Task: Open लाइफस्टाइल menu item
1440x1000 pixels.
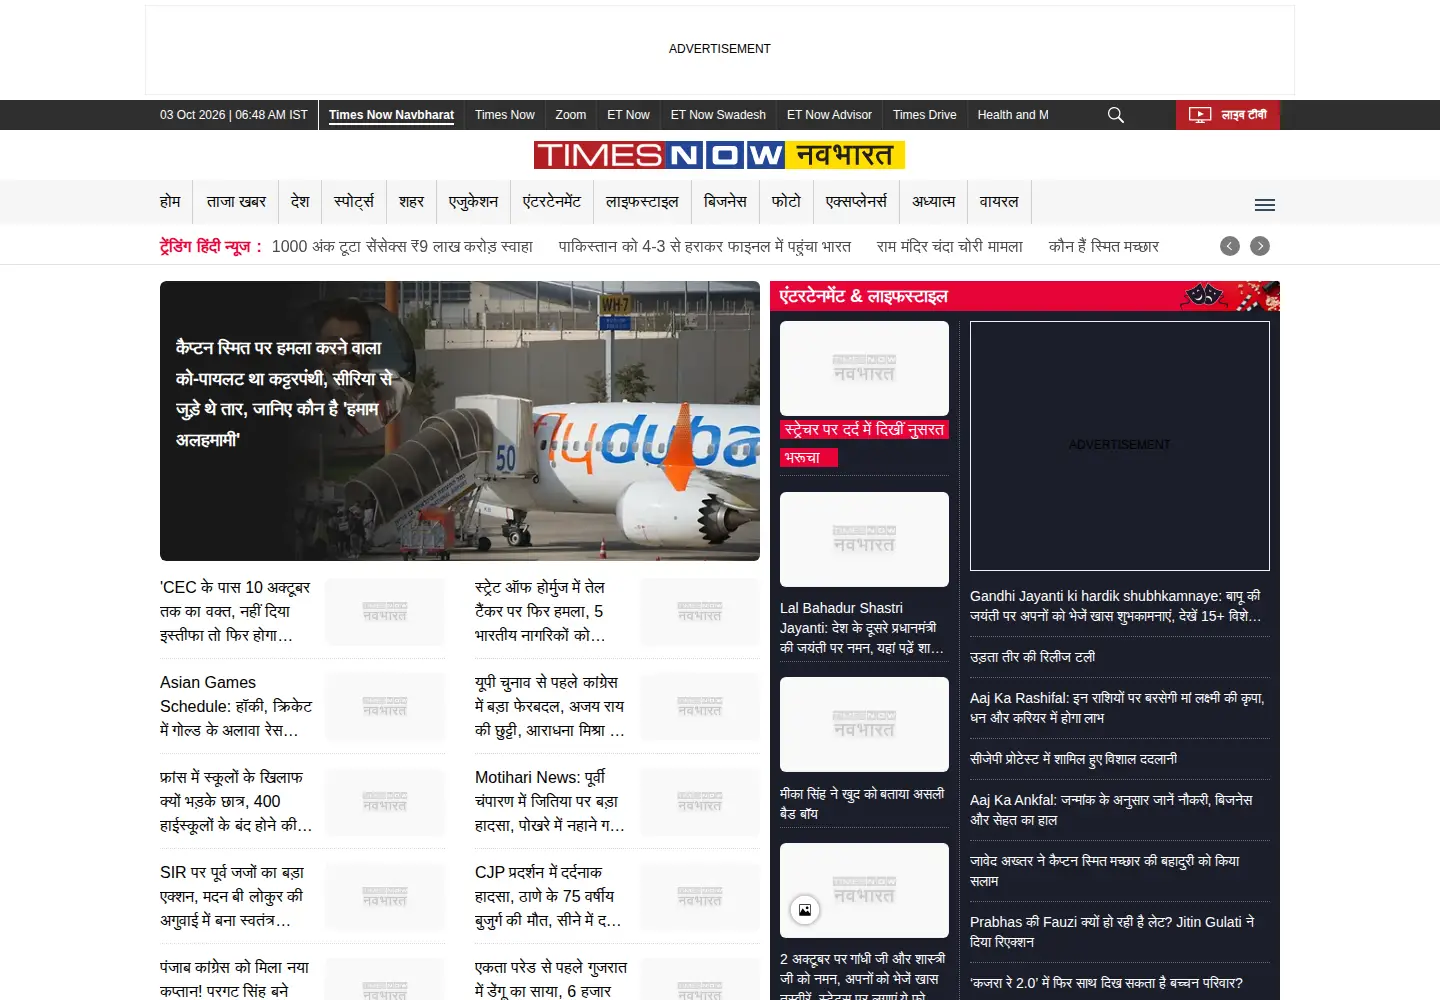Action: pos(642,202)
